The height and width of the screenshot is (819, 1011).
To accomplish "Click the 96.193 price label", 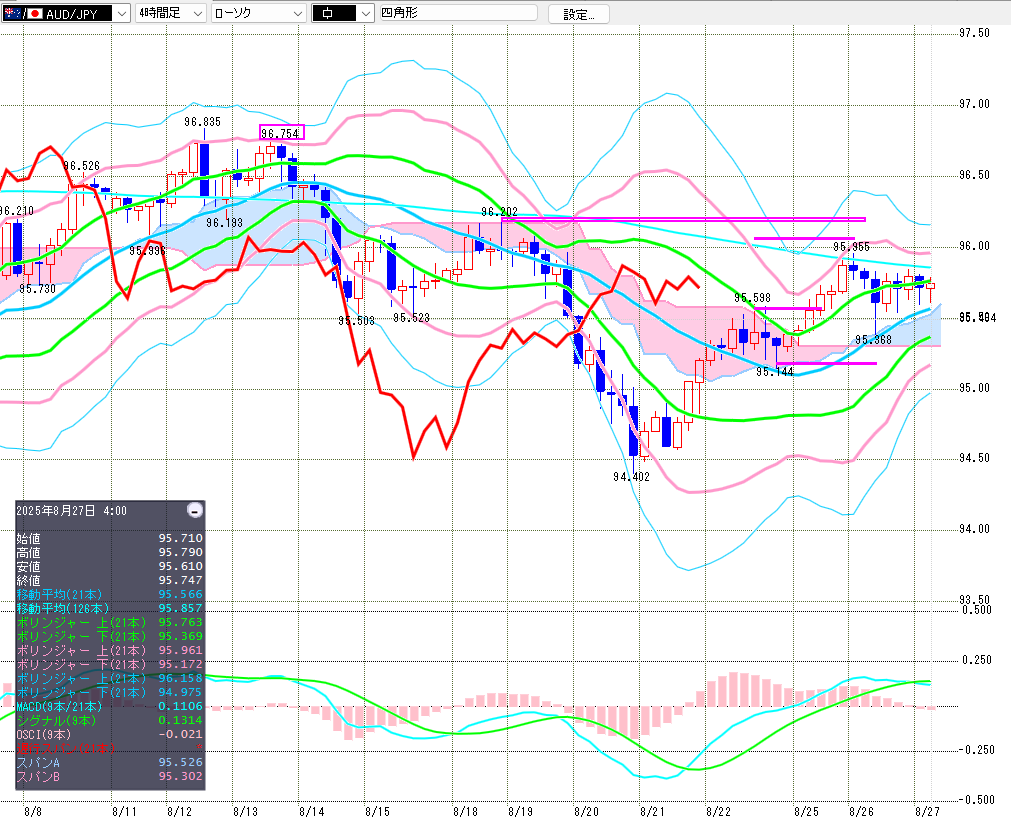I will coord(224,222).
